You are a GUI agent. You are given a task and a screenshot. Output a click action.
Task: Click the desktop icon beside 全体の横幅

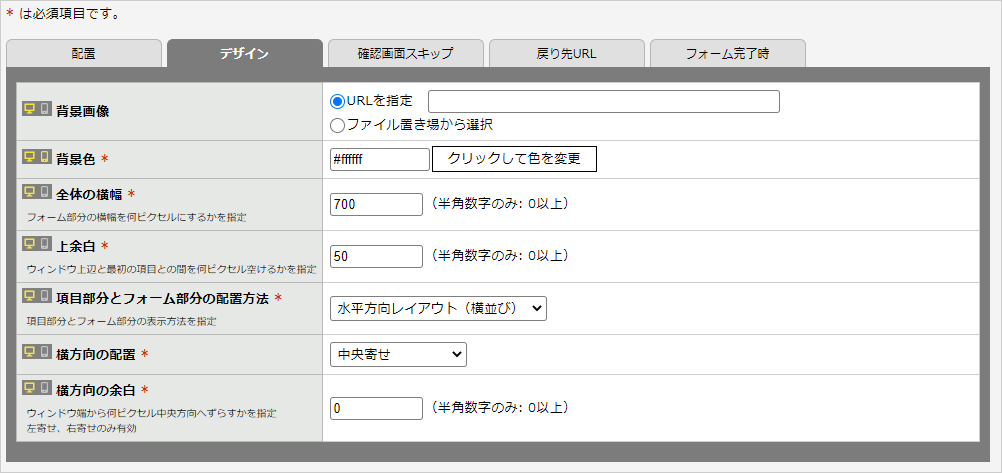(30, 192)
